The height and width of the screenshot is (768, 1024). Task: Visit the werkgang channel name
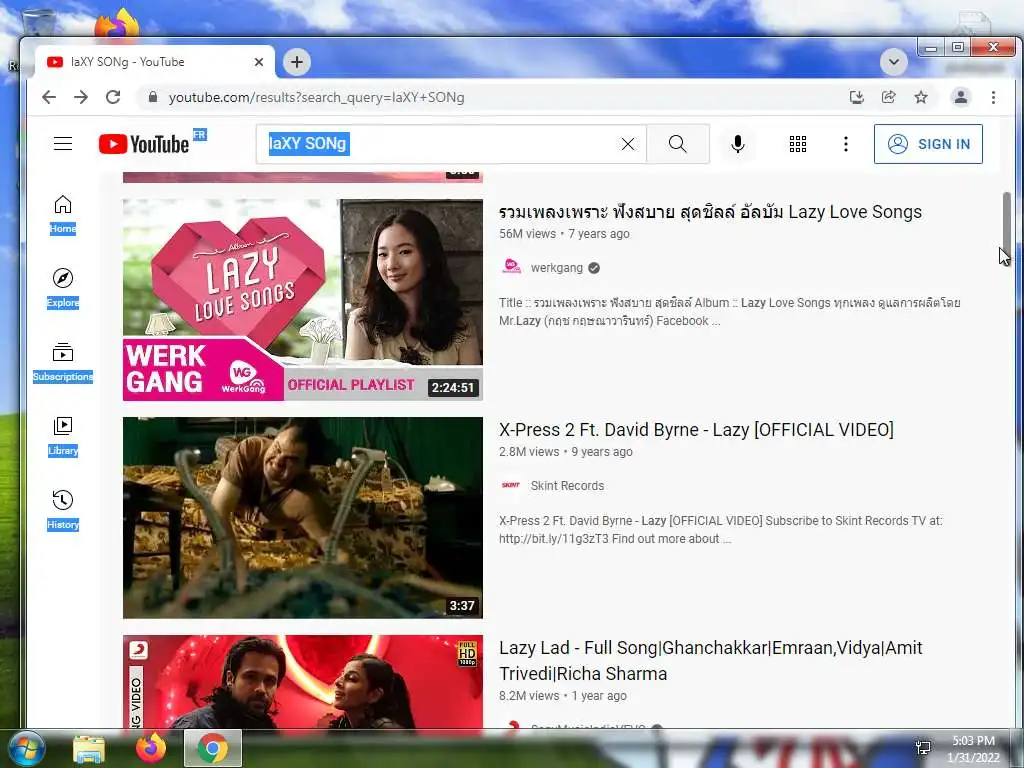(x=556, y=268)
